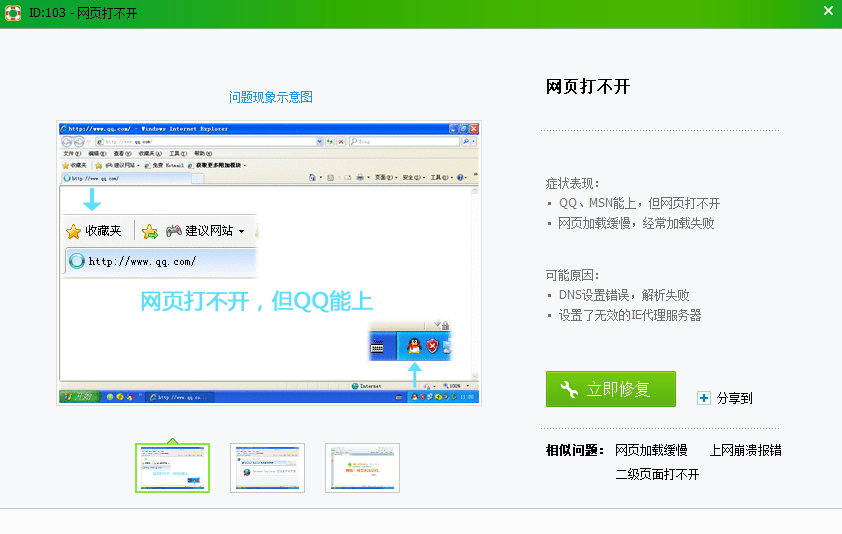Select the second preview thumbnail
842x534 pixels.
pyautogui.click(x=267, y=468)
